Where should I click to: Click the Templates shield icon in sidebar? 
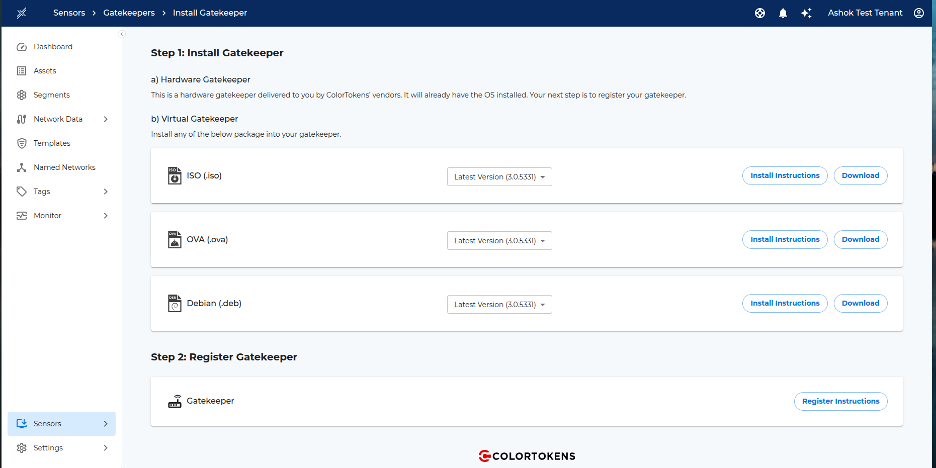click(x=22, y=143)
